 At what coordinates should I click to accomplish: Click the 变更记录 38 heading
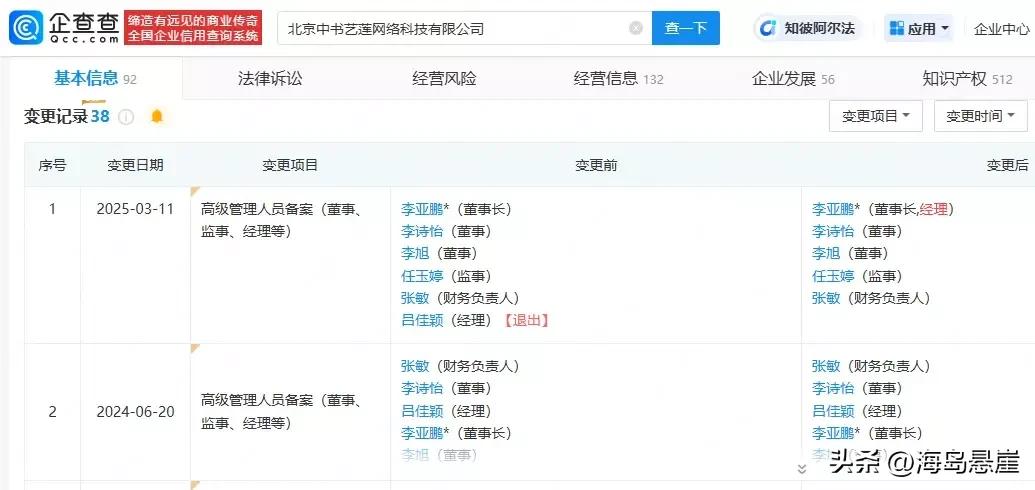(x=67, y=116)
